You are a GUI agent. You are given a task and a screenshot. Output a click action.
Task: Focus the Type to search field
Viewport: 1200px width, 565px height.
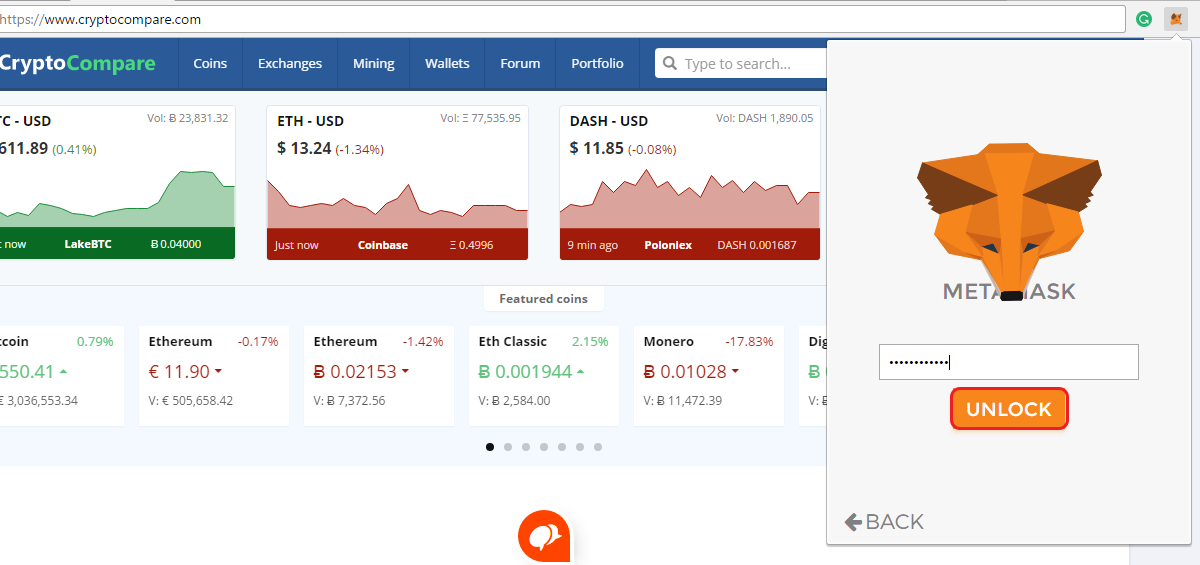(x=741, y=64)
